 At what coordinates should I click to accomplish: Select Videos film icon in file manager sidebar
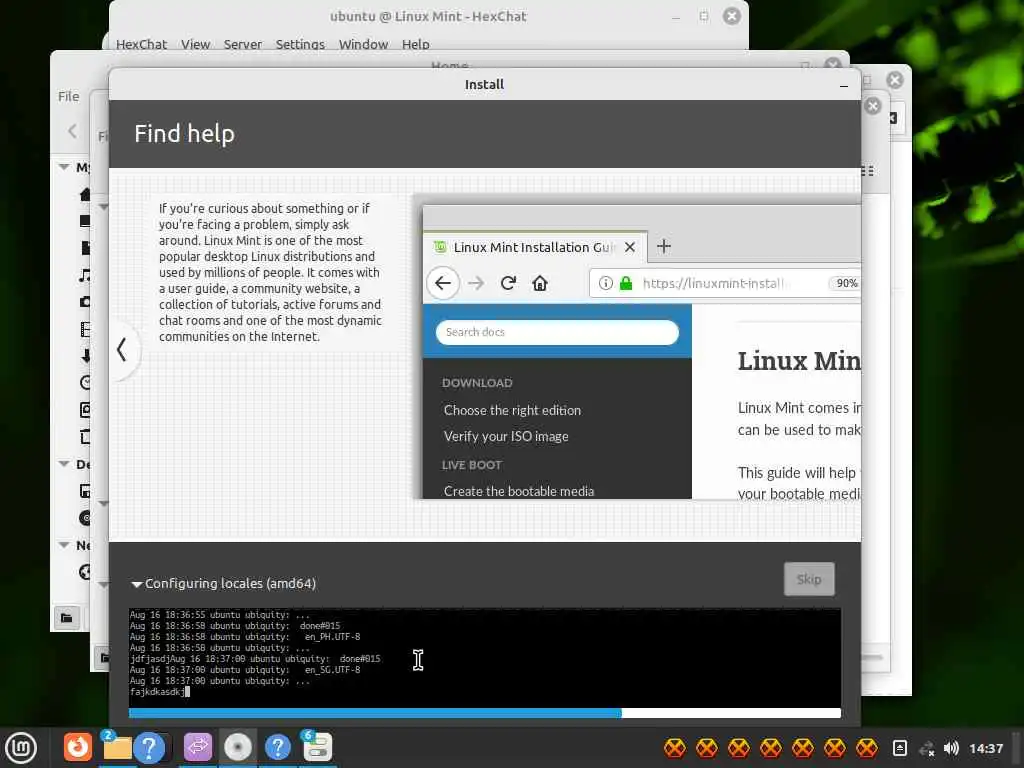(84, 328)
